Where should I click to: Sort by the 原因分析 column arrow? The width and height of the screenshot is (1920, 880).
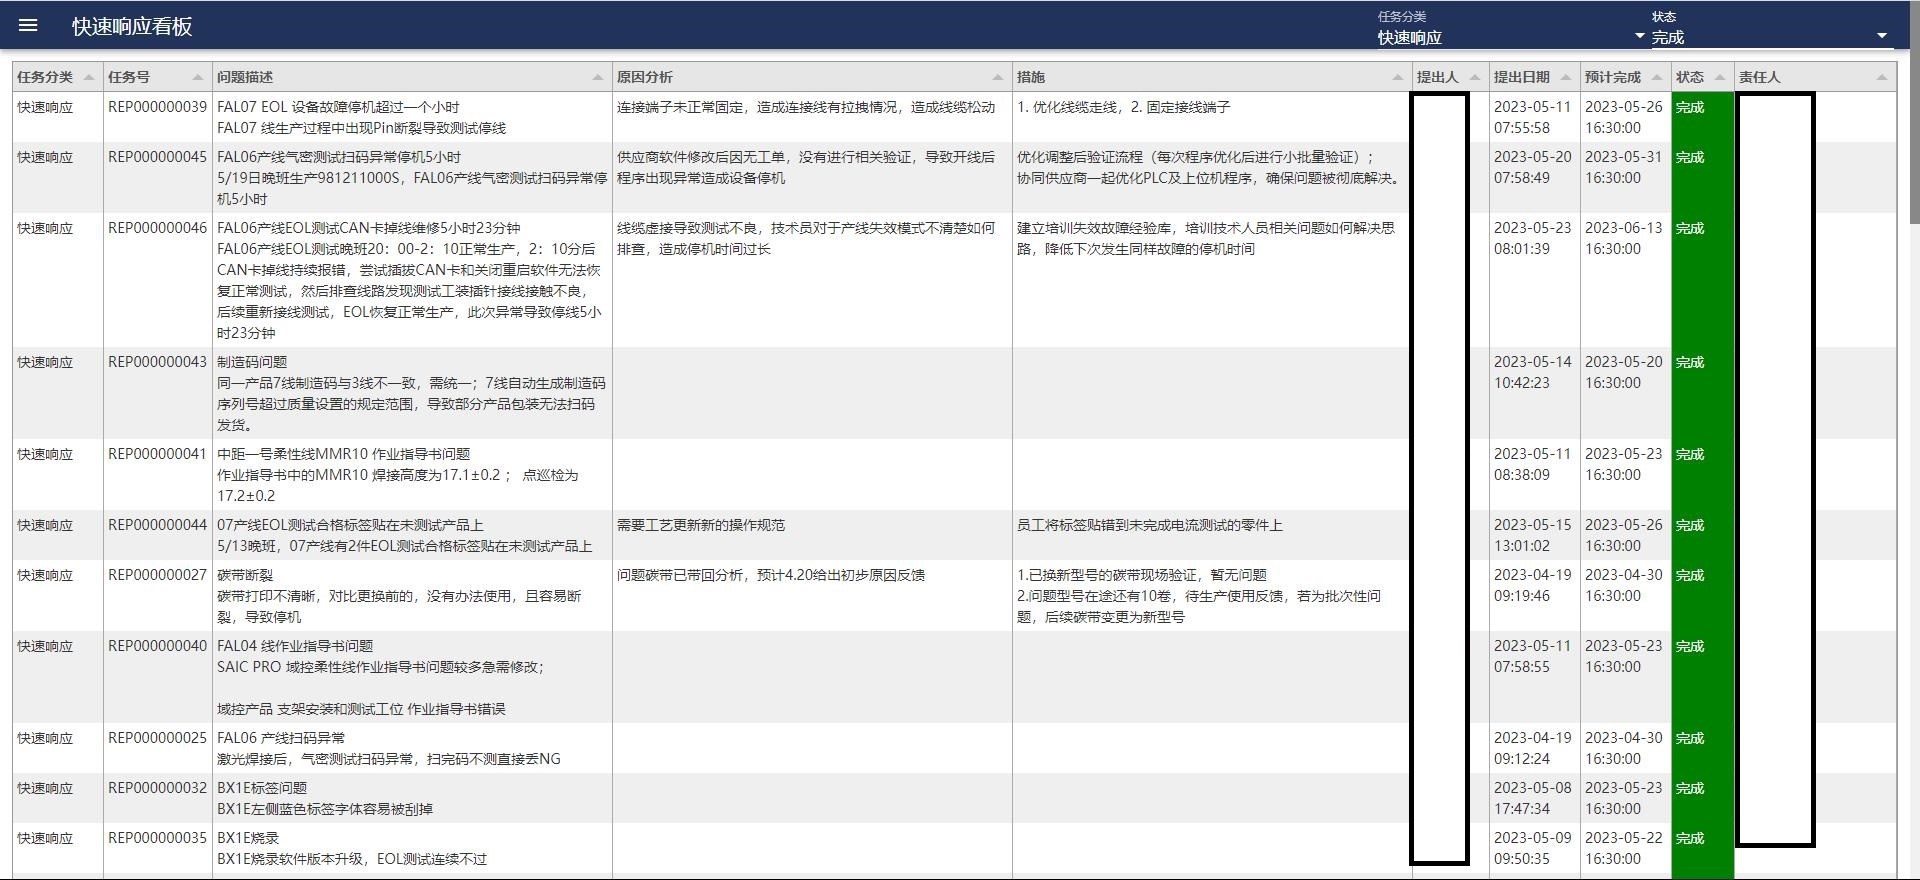click(997, 78)
